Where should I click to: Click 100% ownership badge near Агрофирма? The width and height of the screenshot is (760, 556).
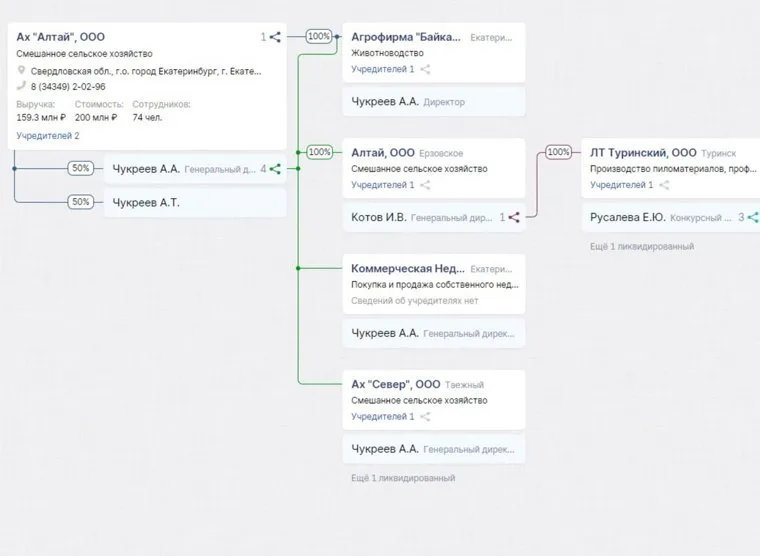coord(319,36)
